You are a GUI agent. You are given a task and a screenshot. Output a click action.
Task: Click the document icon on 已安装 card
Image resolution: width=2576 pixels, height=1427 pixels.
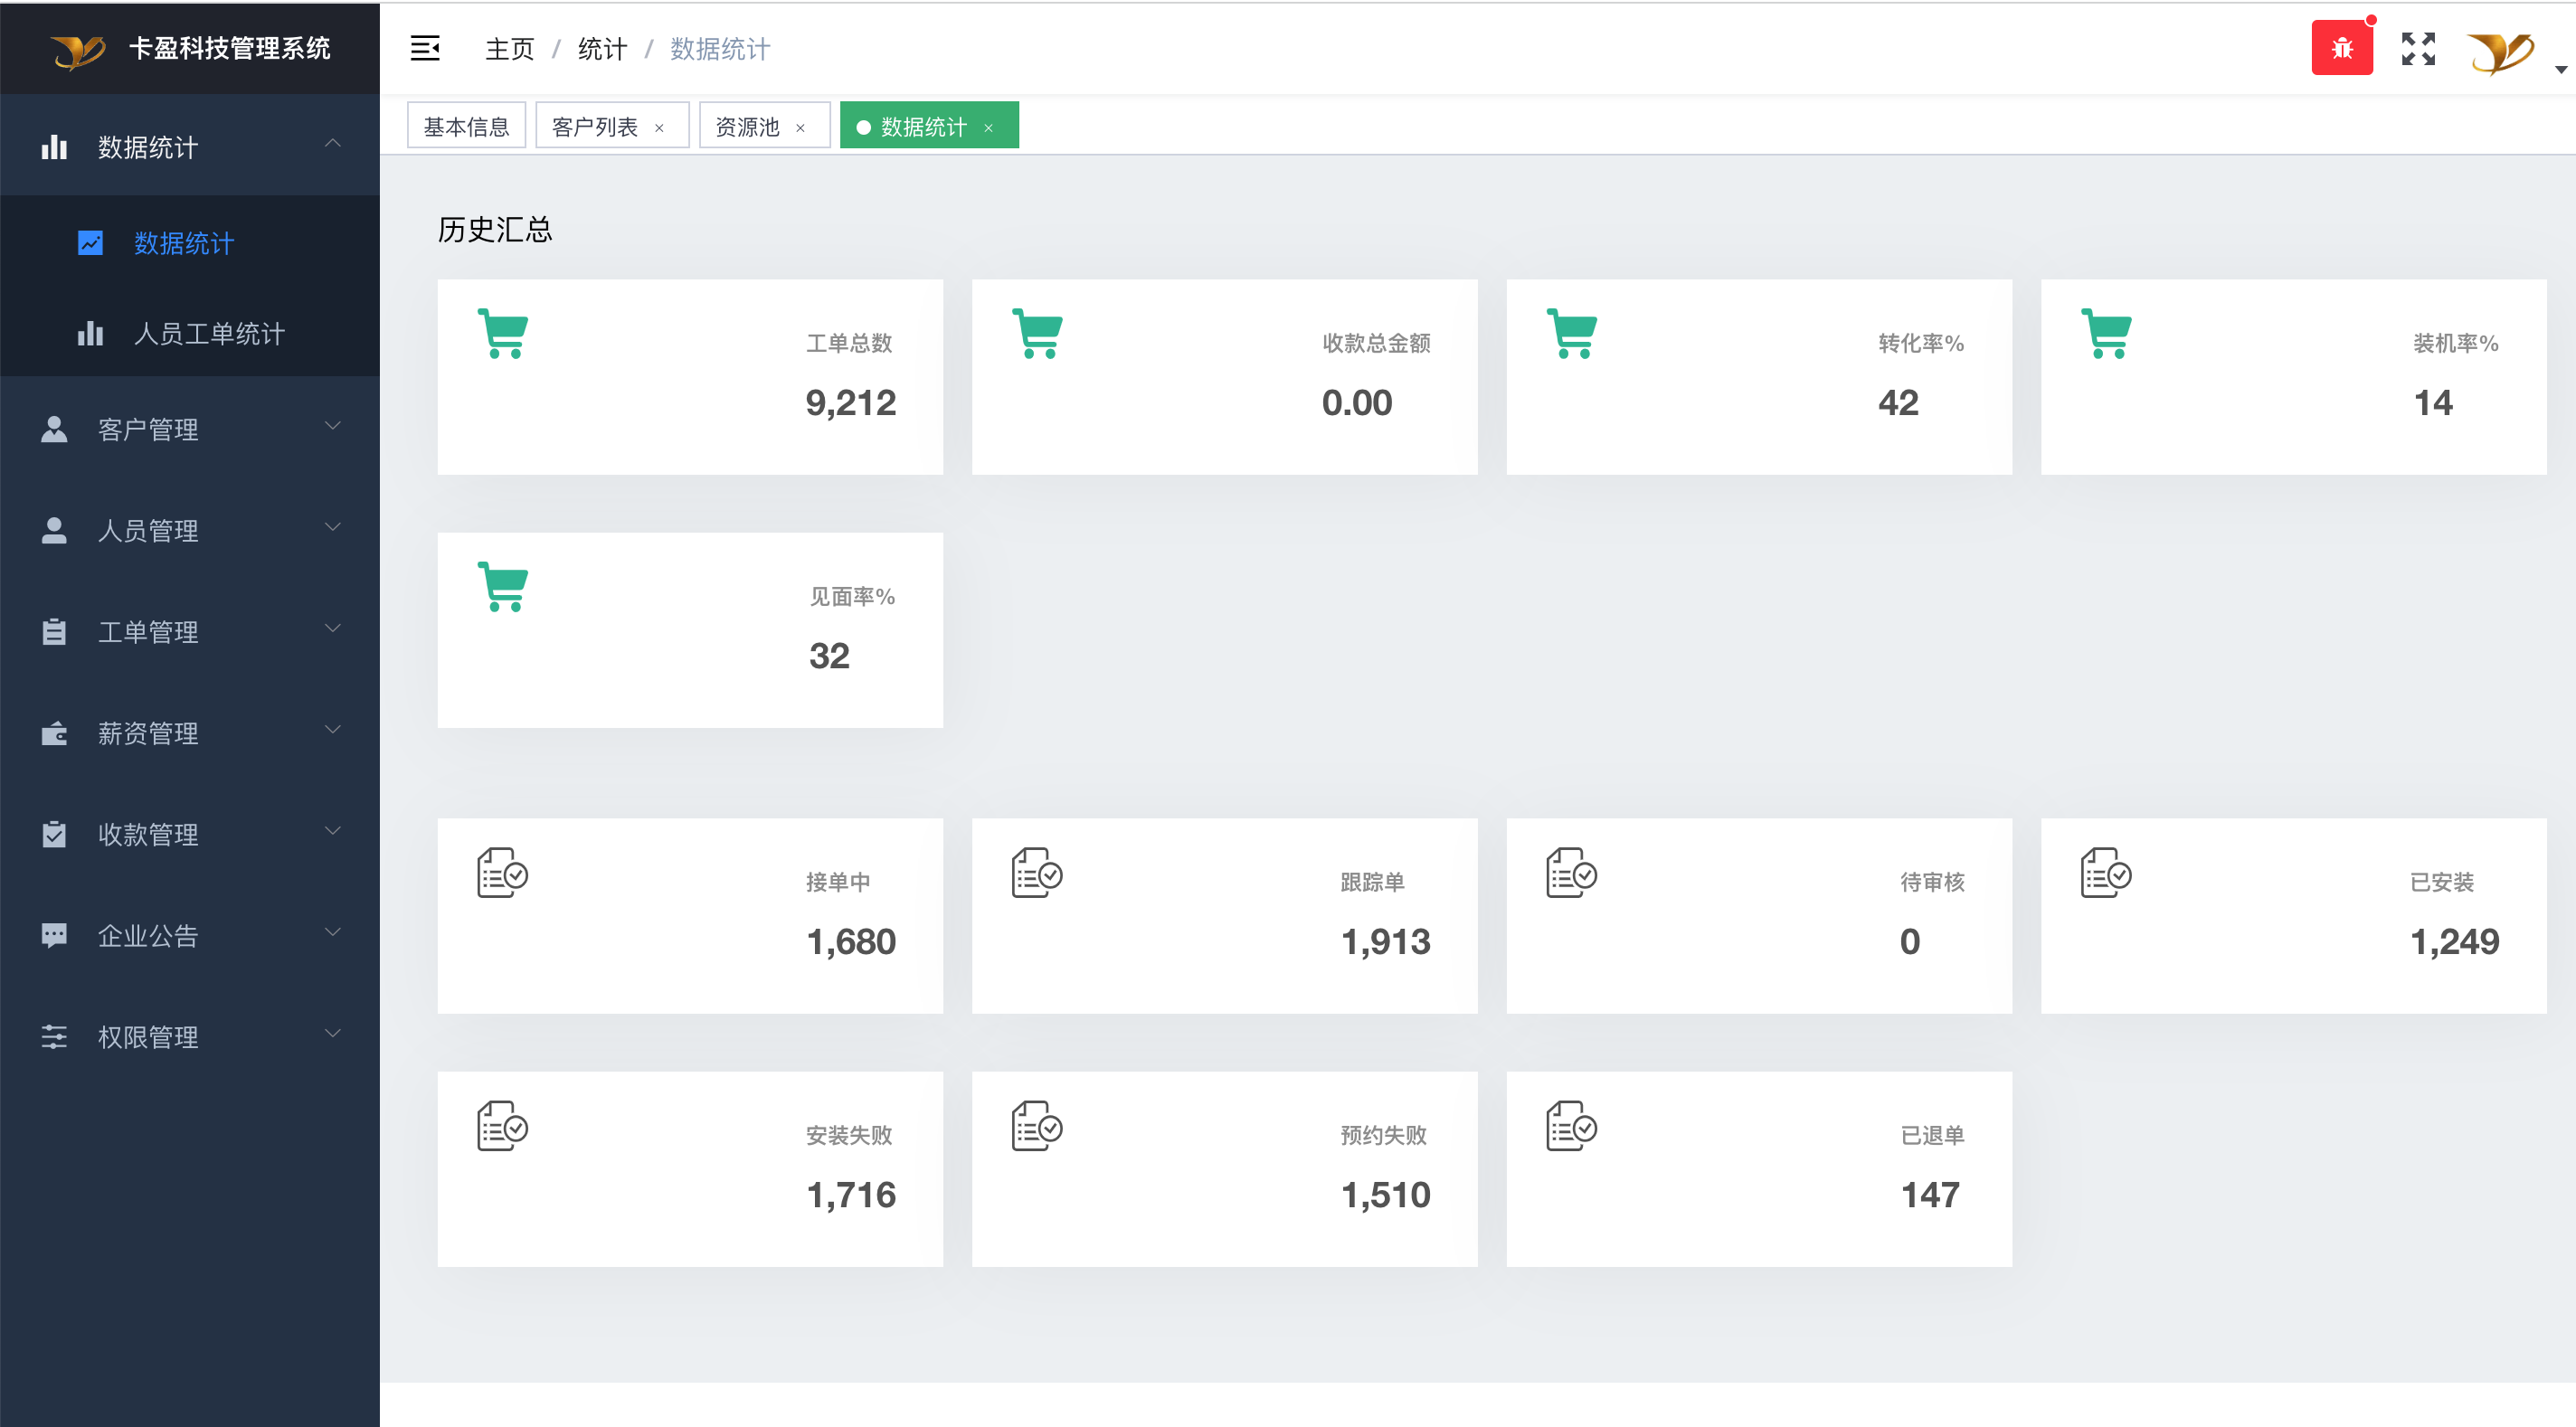tap(2105, 872)
